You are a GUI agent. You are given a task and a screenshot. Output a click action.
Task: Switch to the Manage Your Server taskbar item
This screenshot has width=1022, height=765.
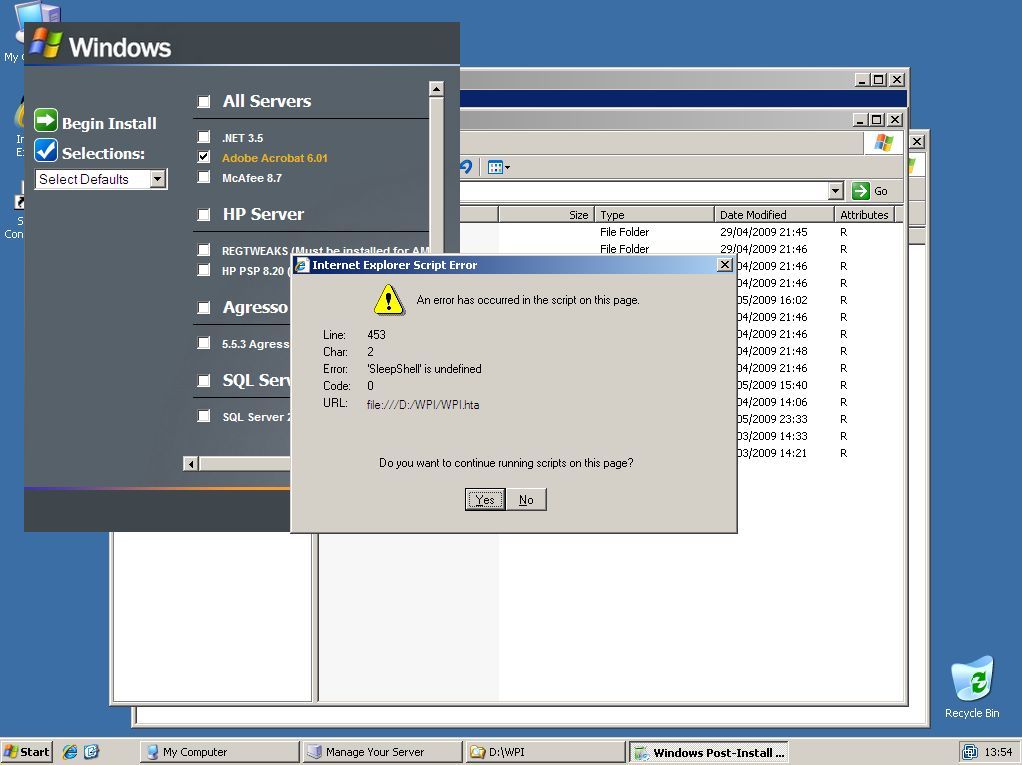point(383,752)
